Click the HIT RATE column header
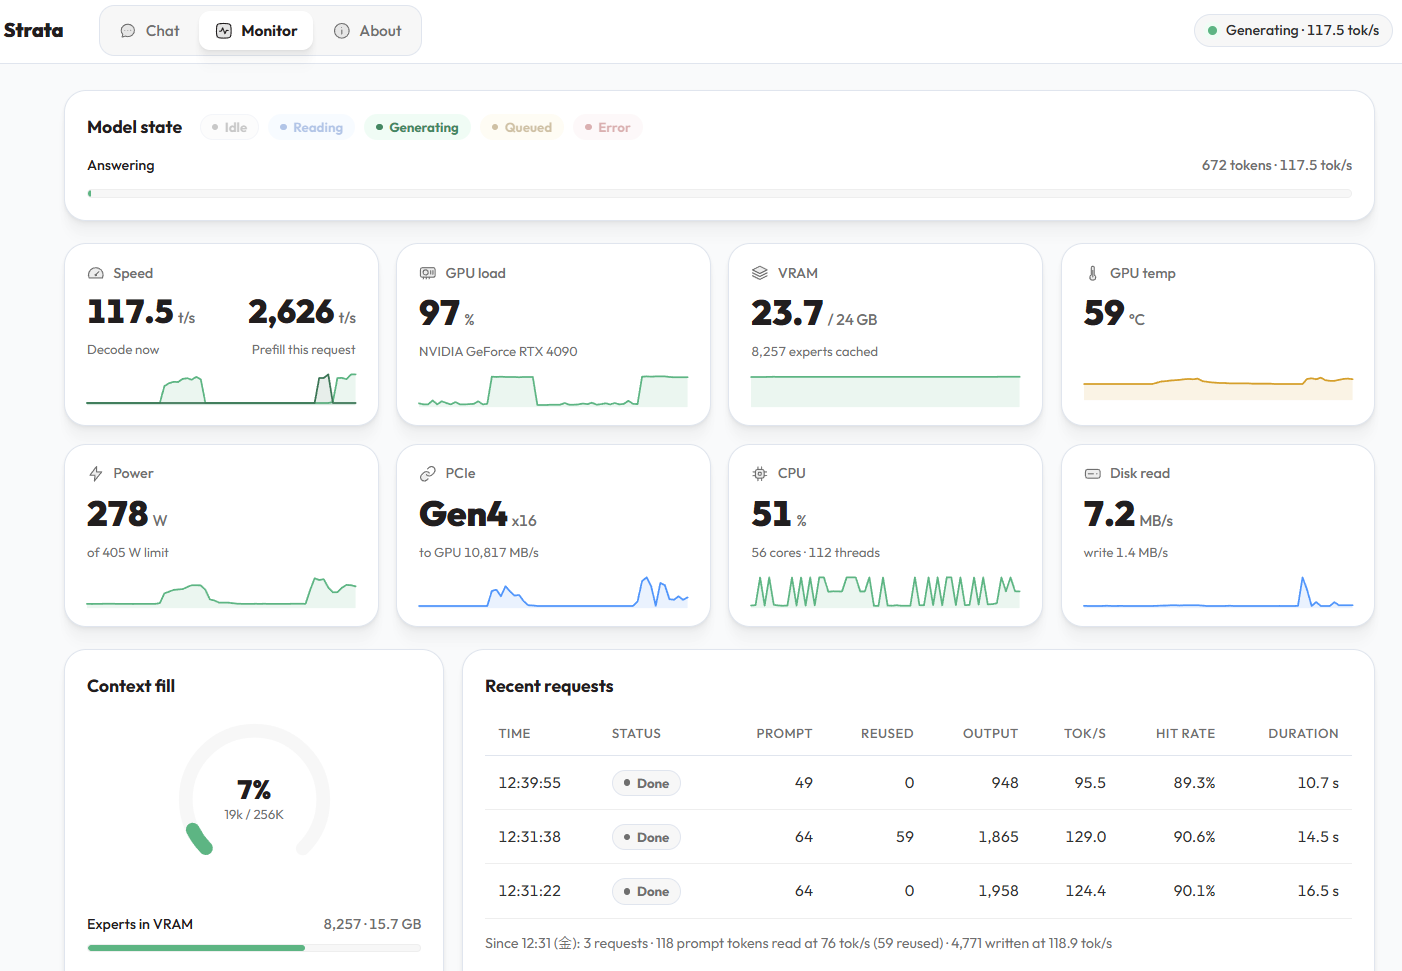The width and height of the screenshot is (1402, 971). pos(1185,733)
